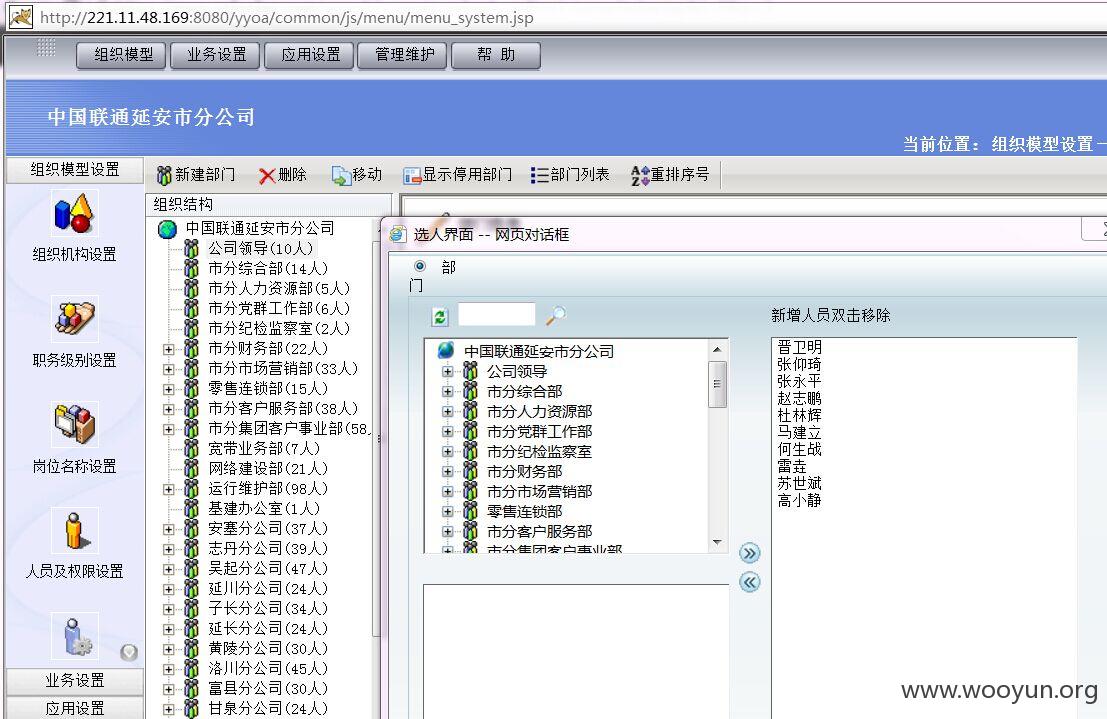Click the 重排序号 sort icon
1107x719 pixels.
[x=640, y=175]
